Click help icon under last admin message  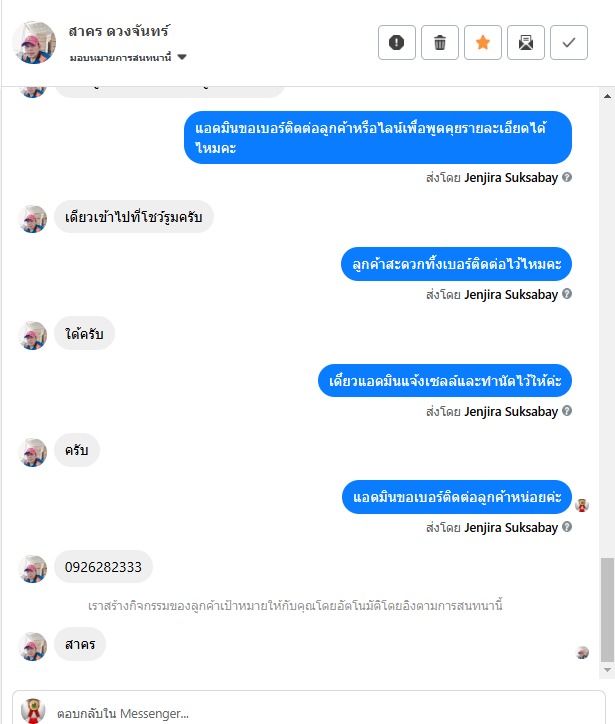tap(567, 526)
